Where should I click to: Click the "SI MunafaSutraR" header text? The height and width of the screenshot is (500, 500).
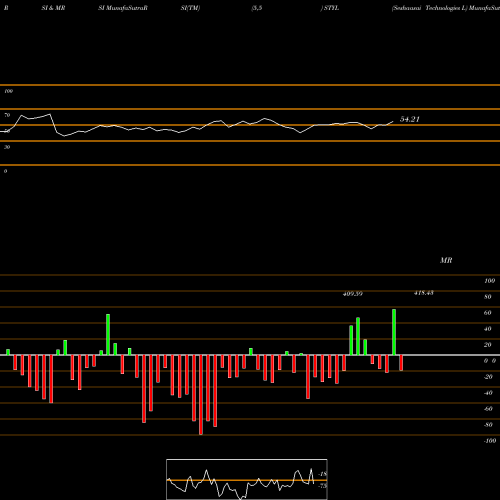point(123,8)
